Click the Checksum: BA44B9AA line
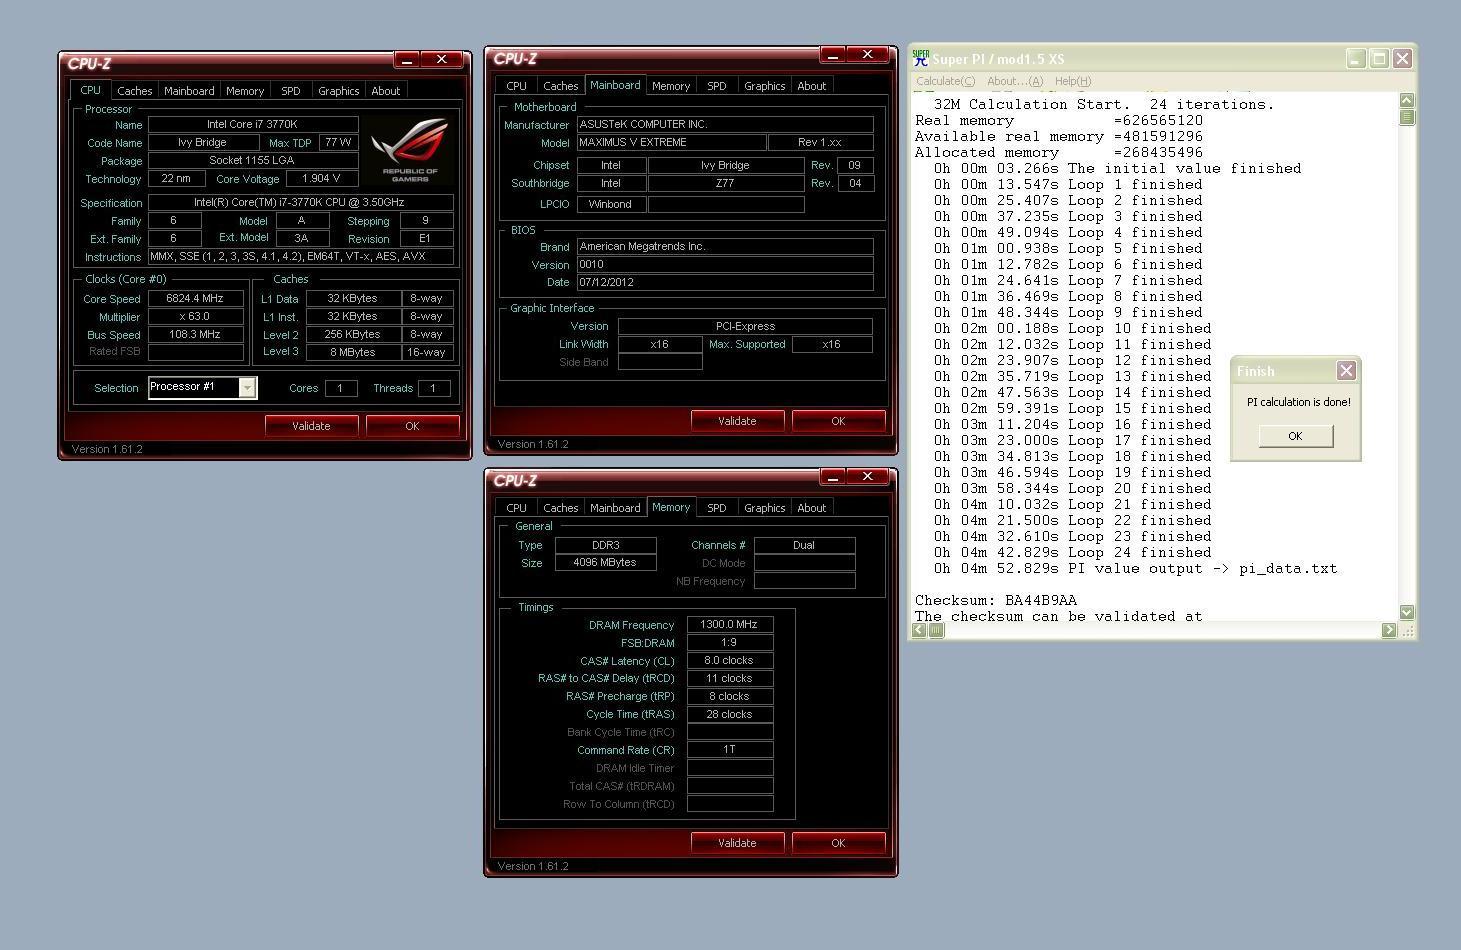 996,601
